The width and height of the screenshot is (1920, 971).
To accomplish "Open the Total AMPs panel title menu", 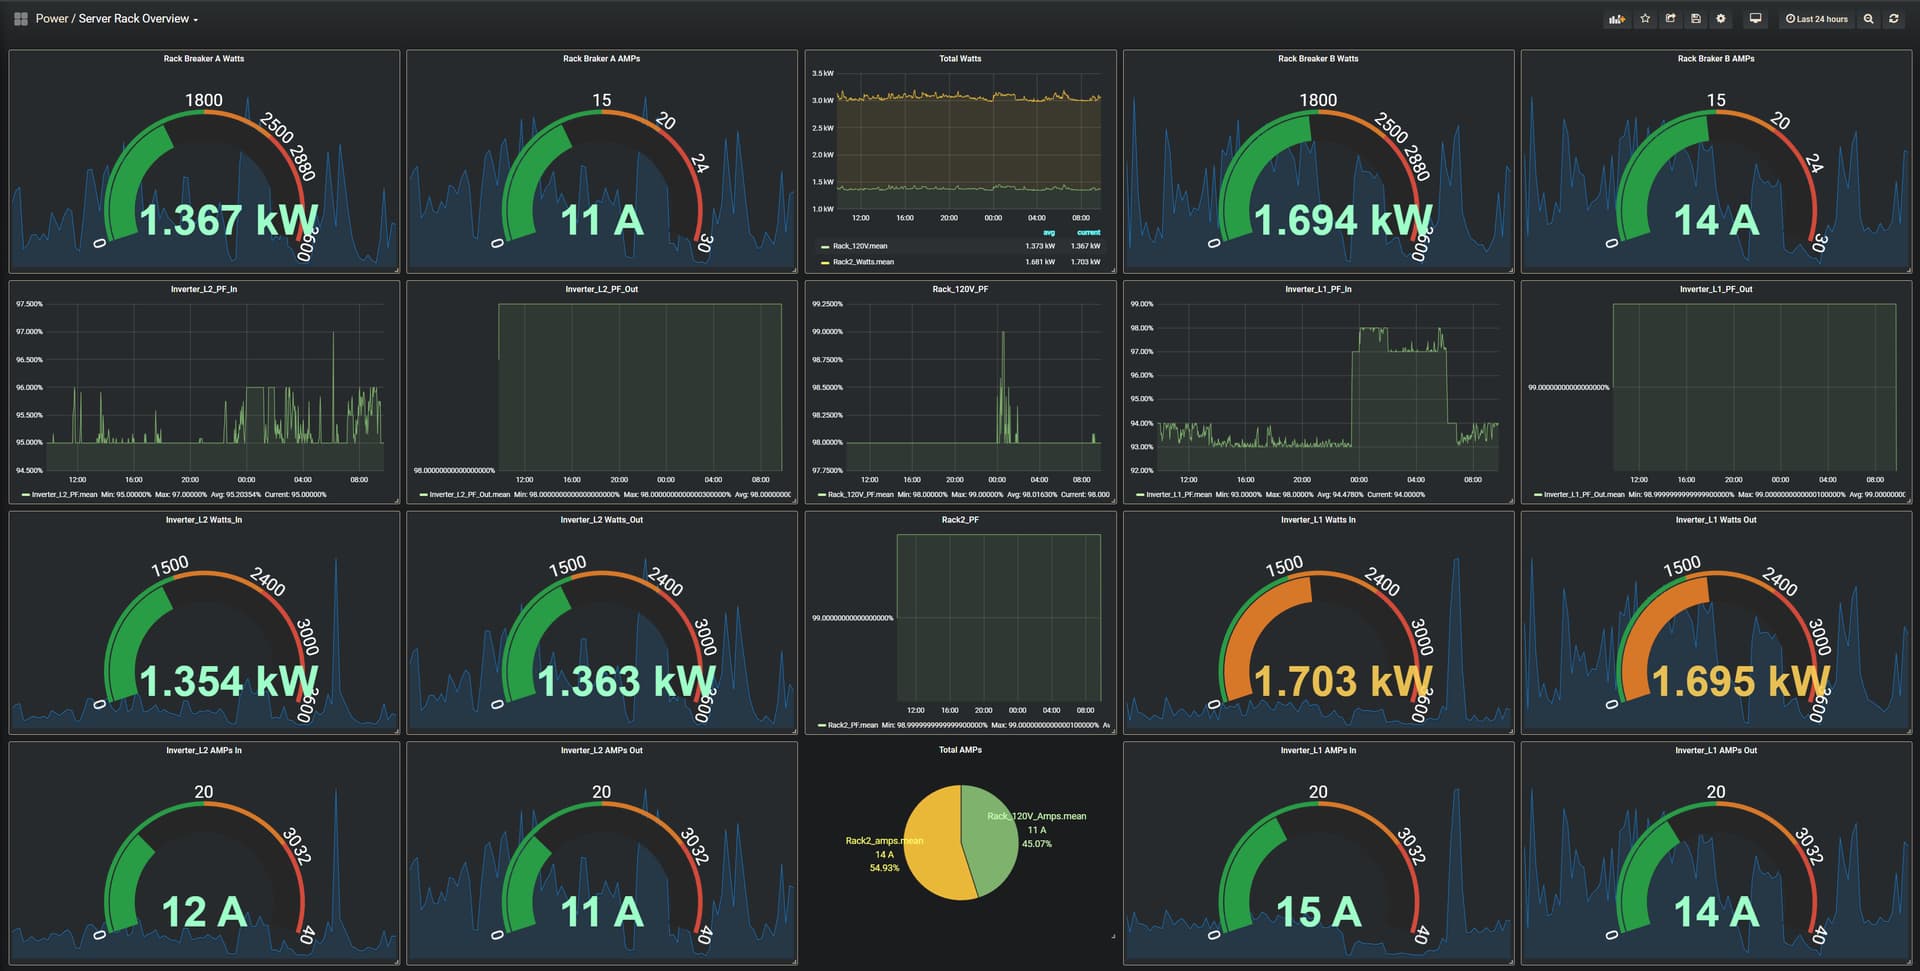I will [x=960, y=750].
